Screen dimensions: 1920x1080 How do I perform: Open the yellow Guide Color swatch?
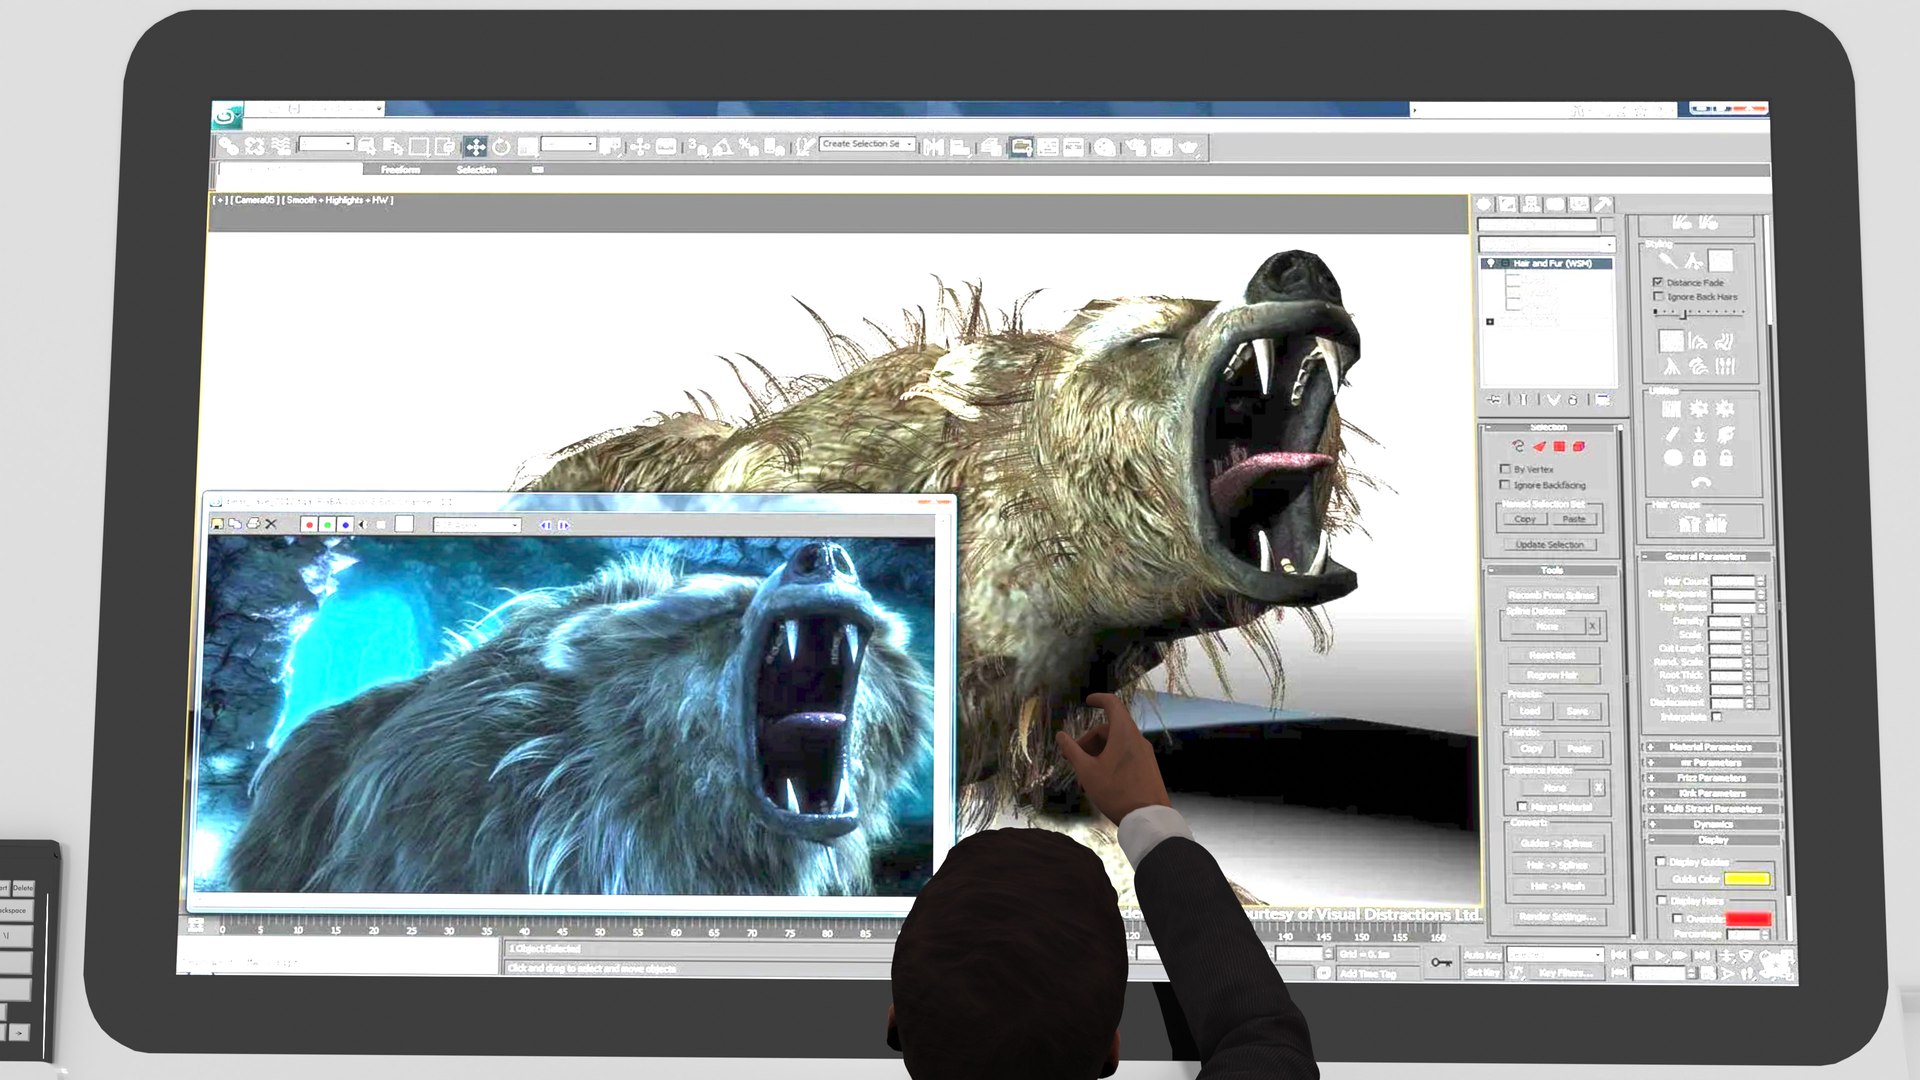tap(1747, 879)
